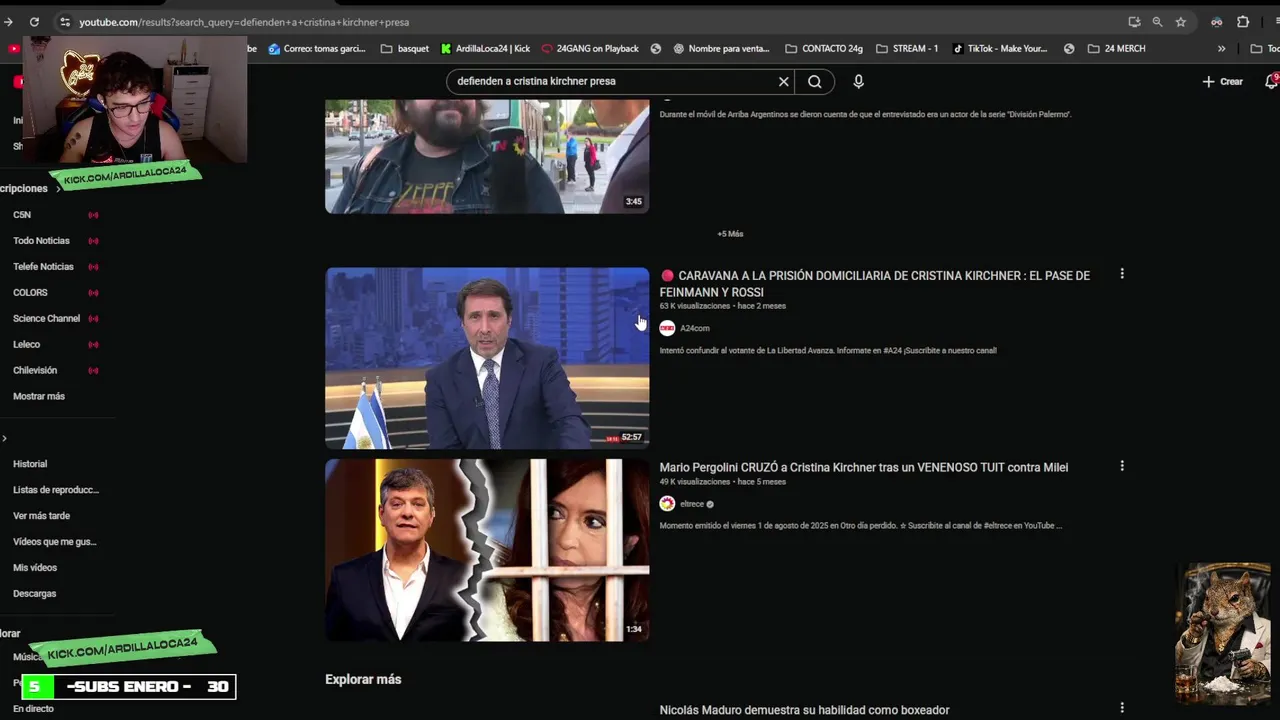Viewport: 1280px width, 720px height.
Task: Open the 'TikTok - Make Your...' bookmark
Action: click(x=1000, y=48)
